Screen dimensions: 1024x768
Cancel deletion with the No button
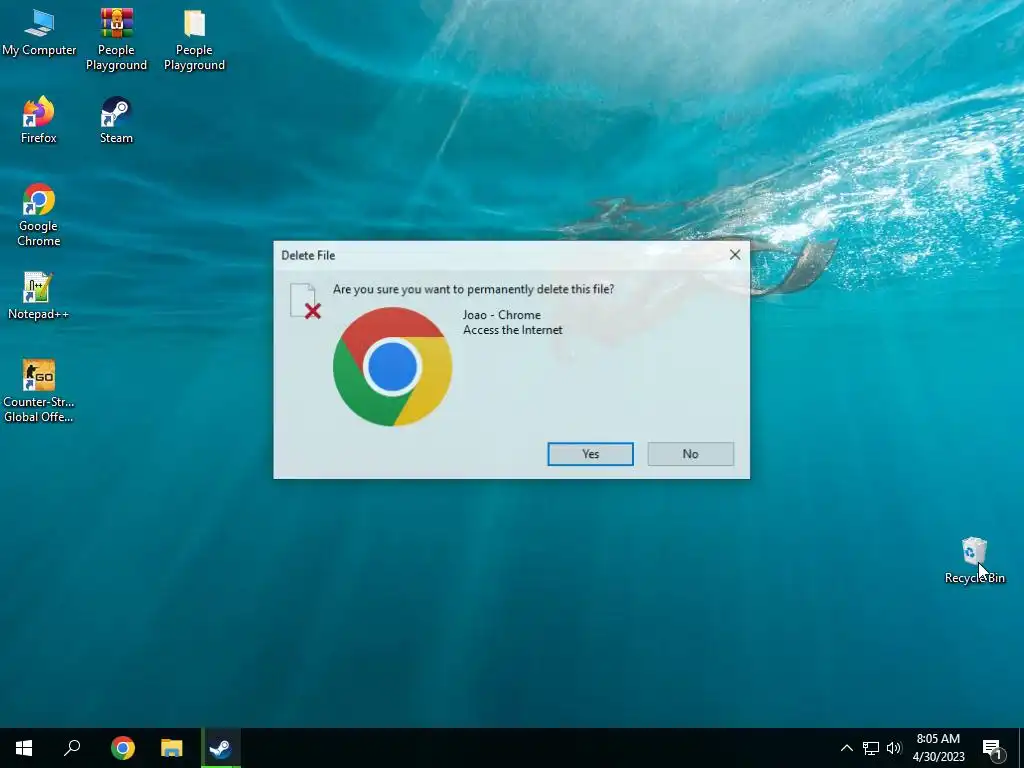(690, 454)
